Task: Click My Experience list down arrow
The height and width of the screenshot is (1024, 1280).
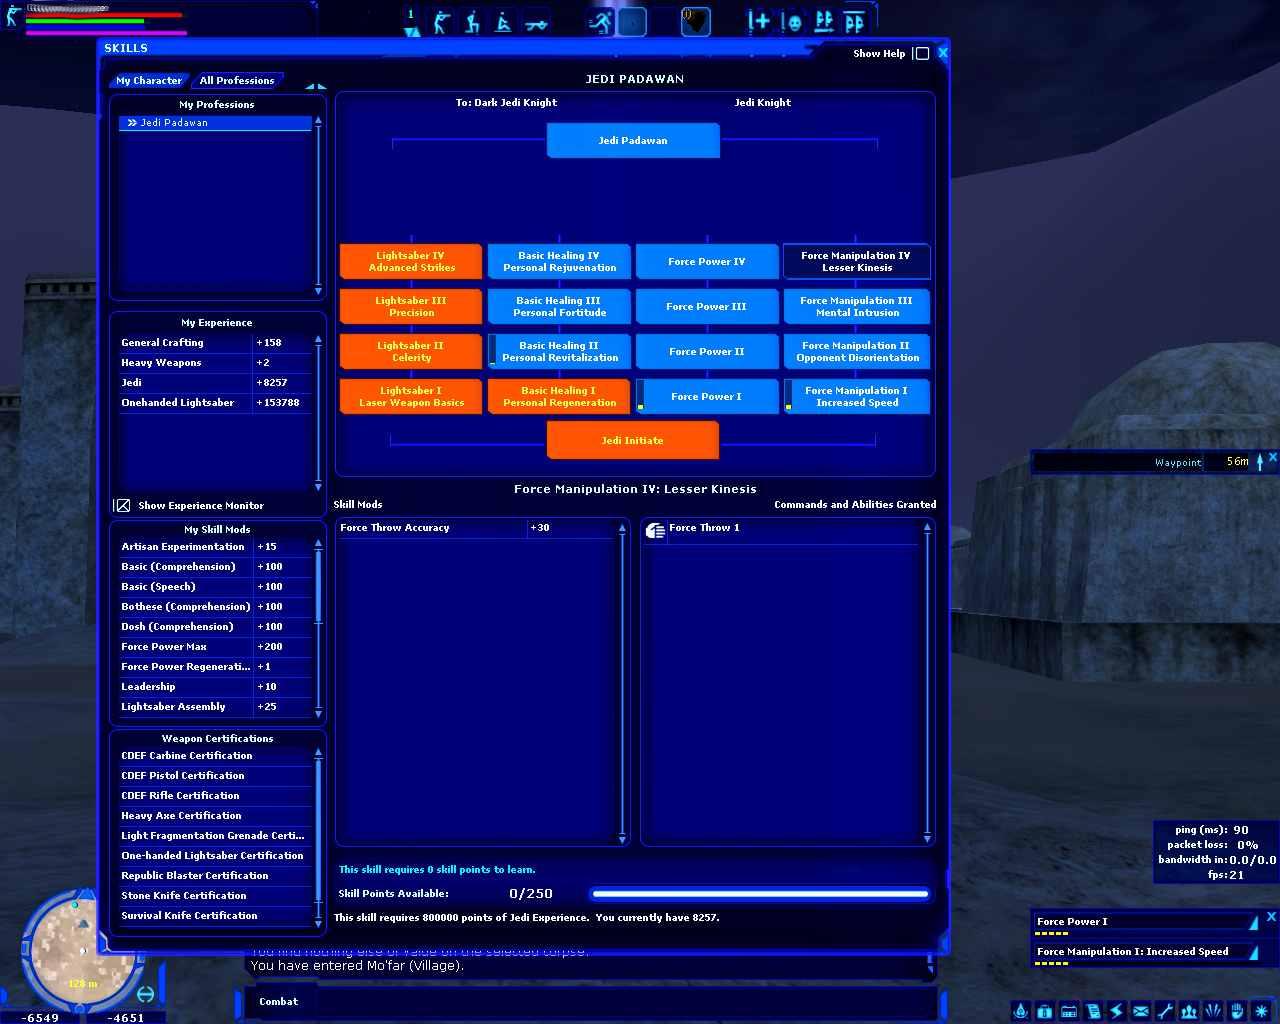Action: point(318,488)
